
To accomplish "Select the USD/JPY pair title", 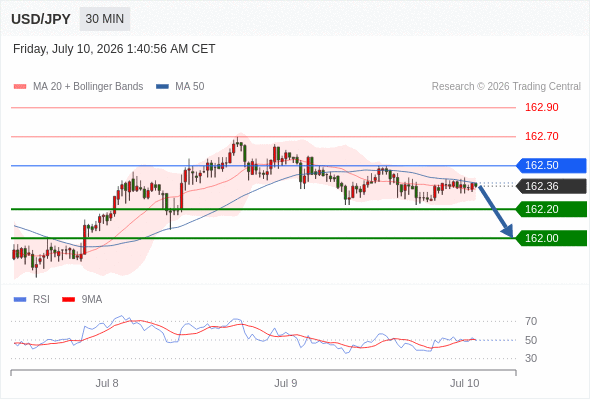I will click(41, 19).
